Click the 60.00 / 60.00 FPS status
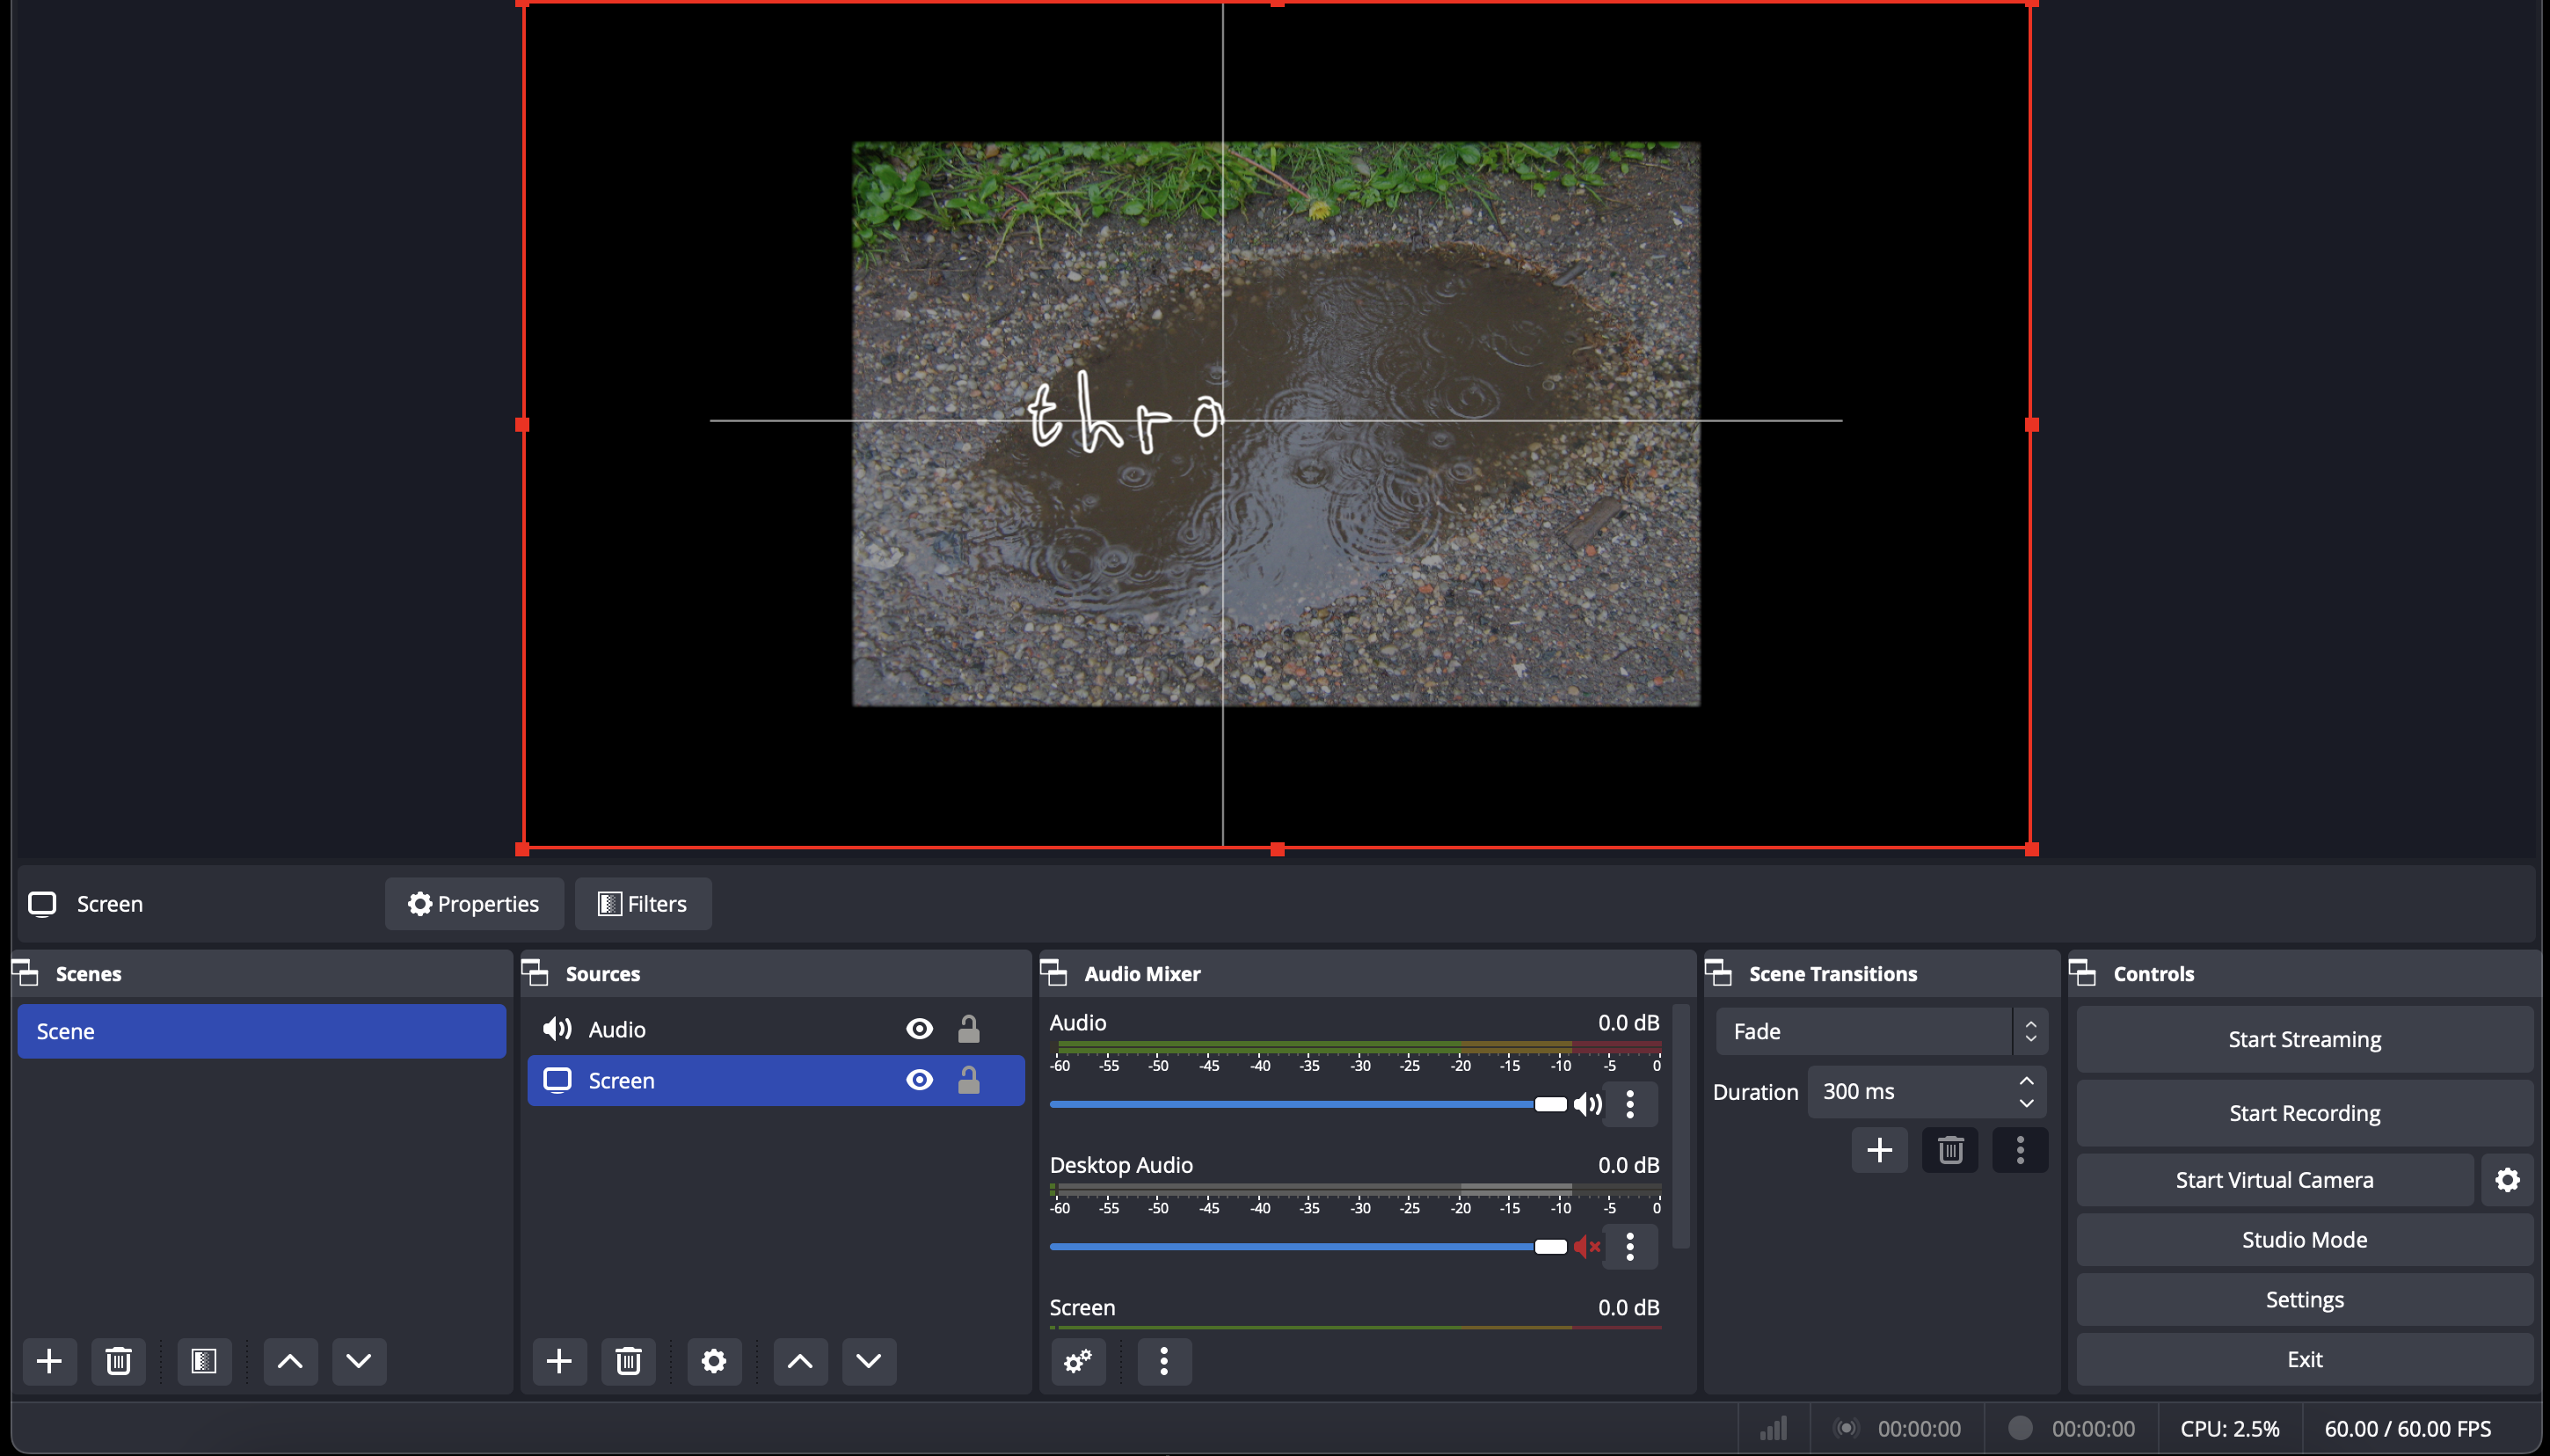 (2407, 1428)
